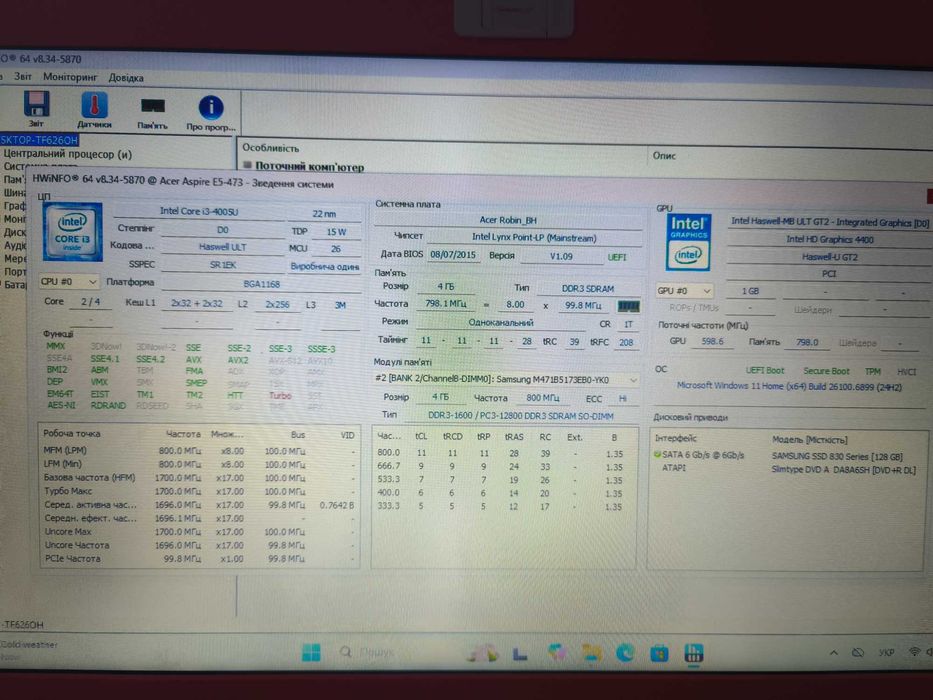Click the Звіт floppy disk toolbar icon
Screen dimensions: 933x700
click(36, 104)
